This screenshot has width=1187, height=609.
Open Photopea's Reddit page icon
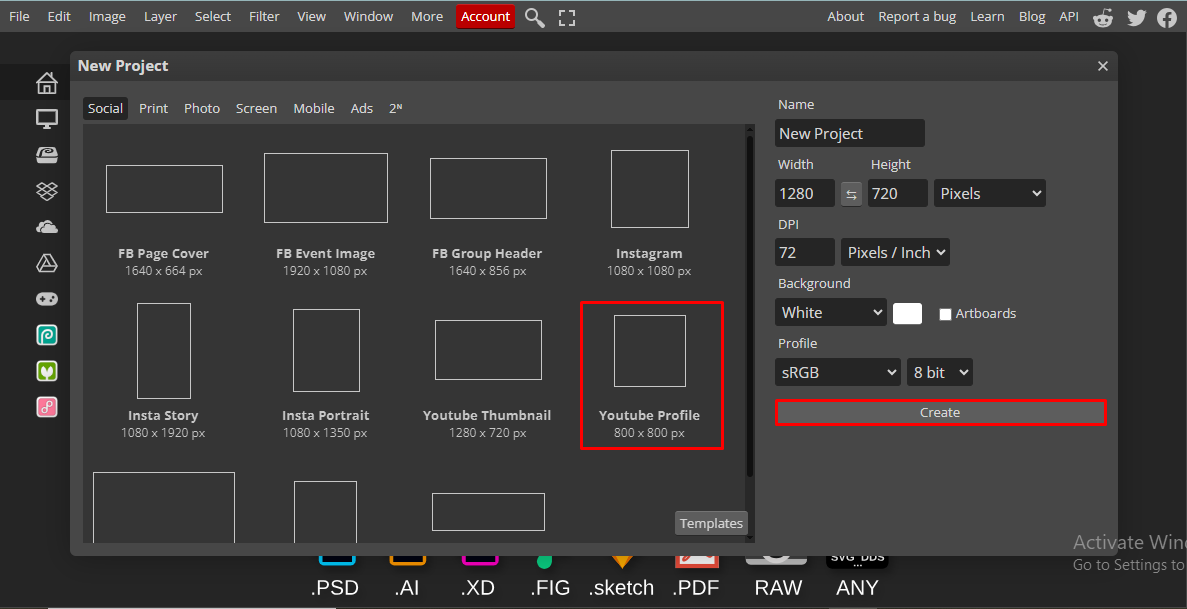point(1103,17)
